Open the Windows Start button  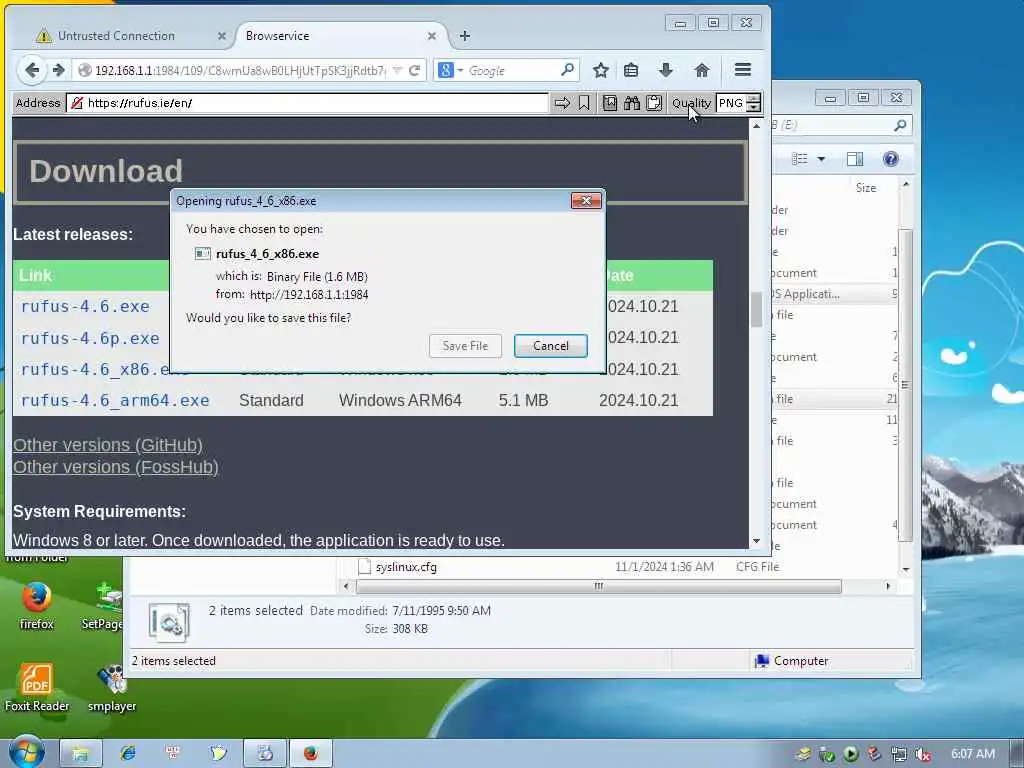(x=26, y=753)
